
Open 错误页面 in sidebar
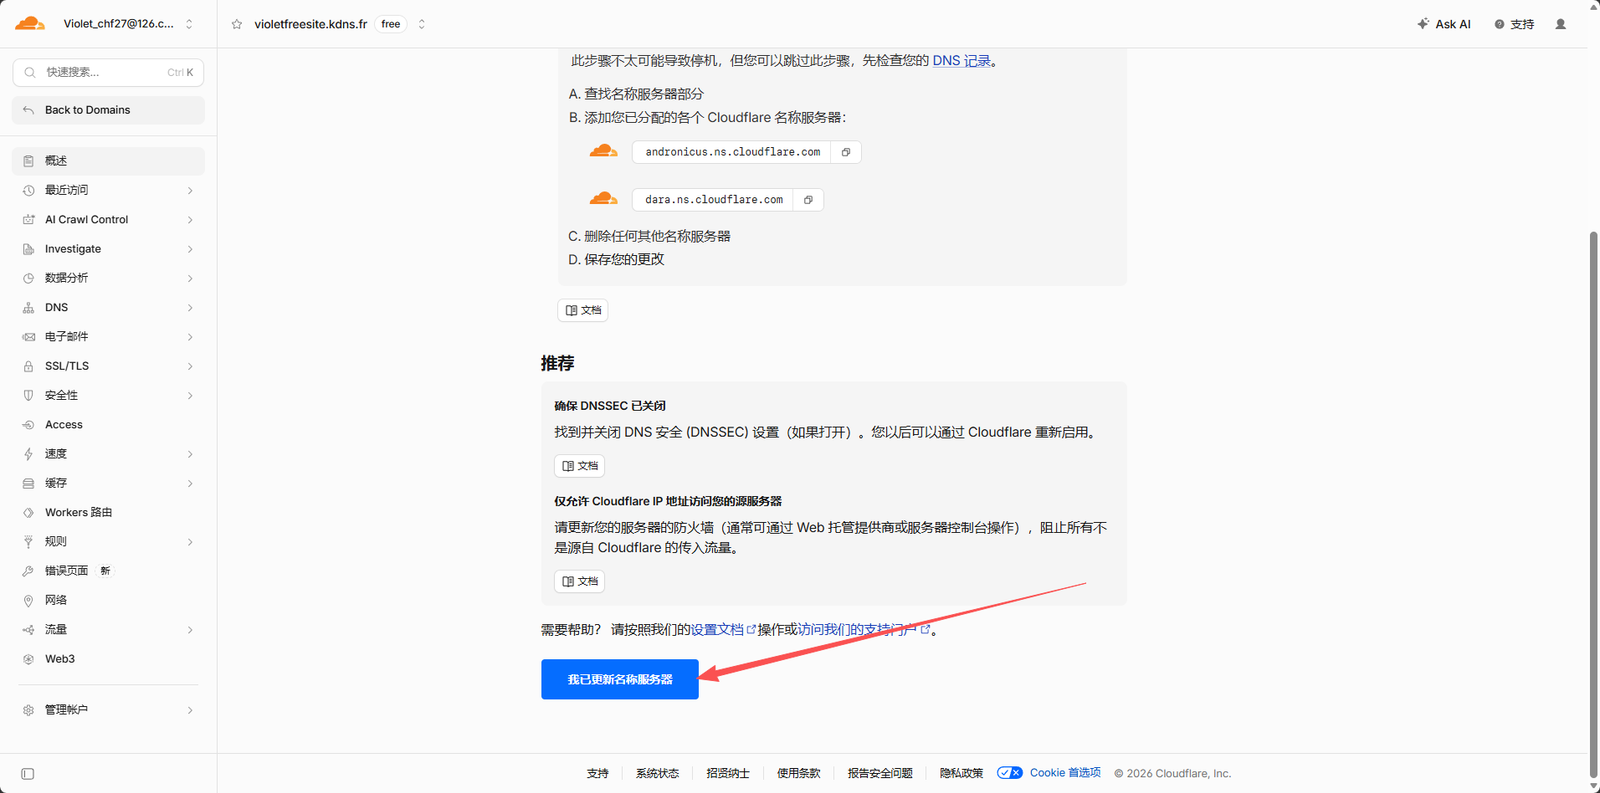coord(108,571)
